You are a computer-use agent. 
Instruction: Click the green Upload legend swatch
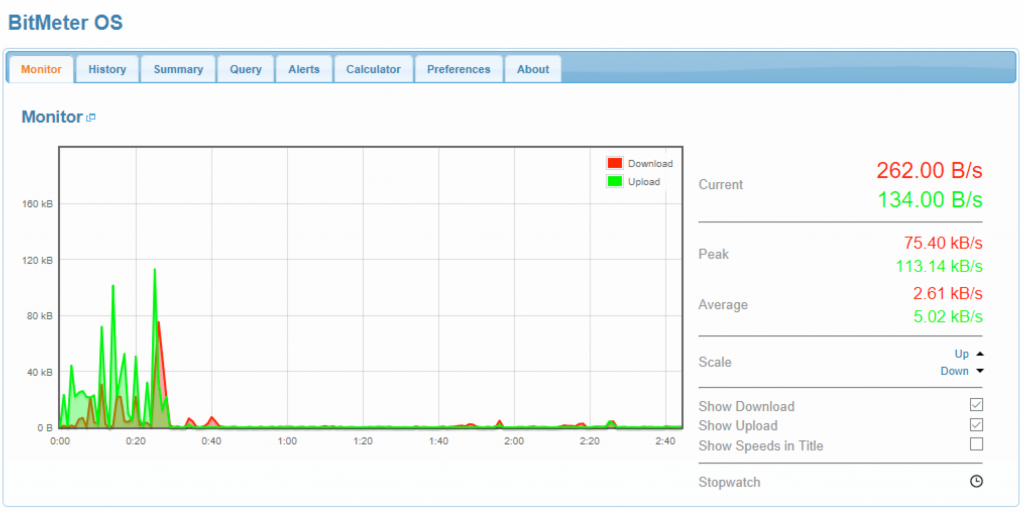click(x=614, y=181)
